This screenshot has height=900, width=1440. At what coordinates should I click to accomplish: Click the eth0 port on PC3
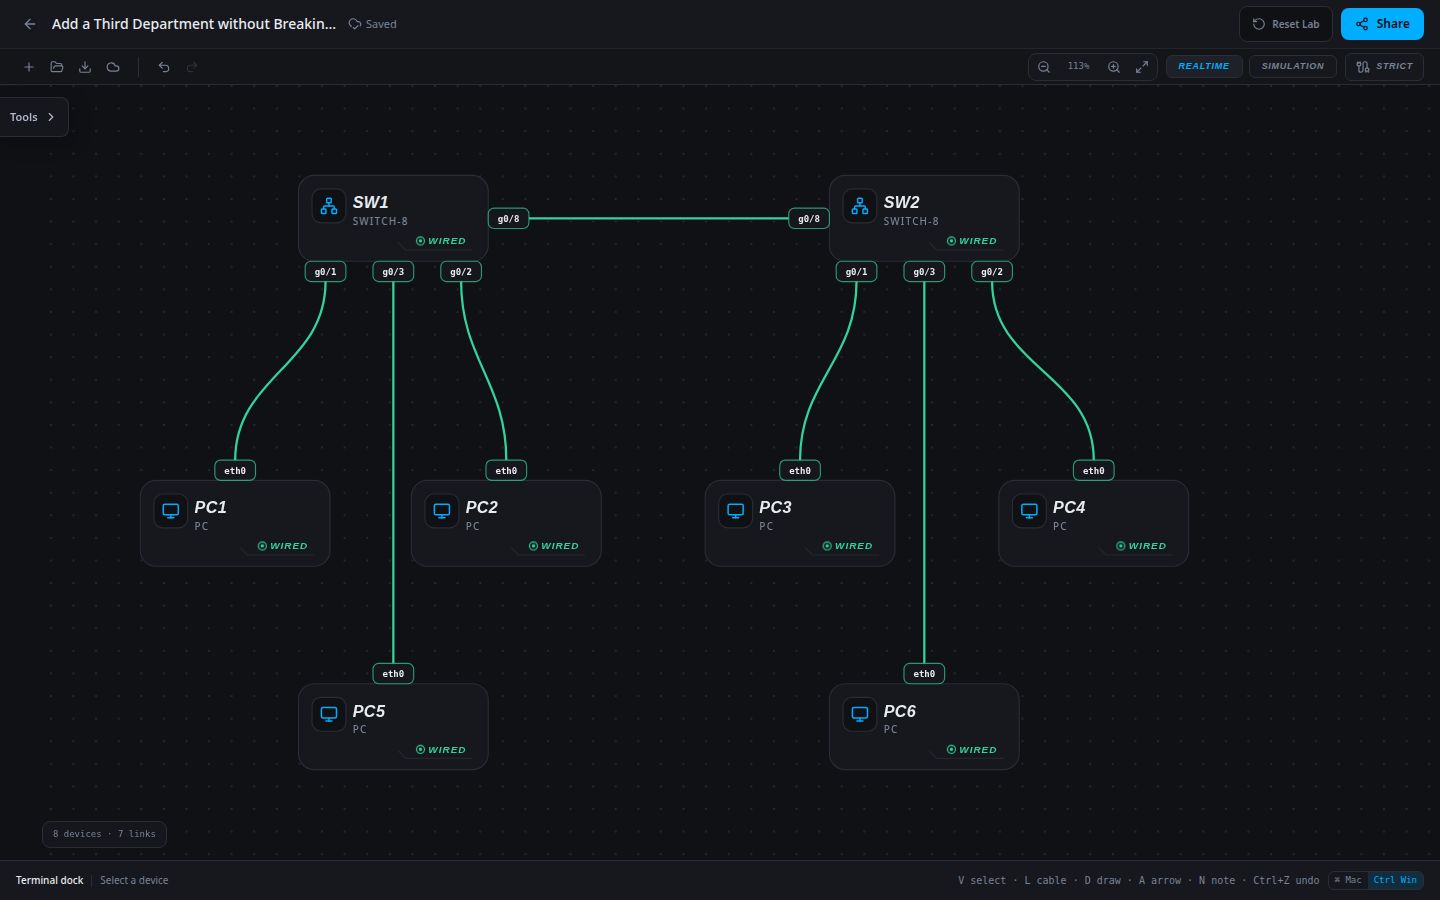click(800, 471)
